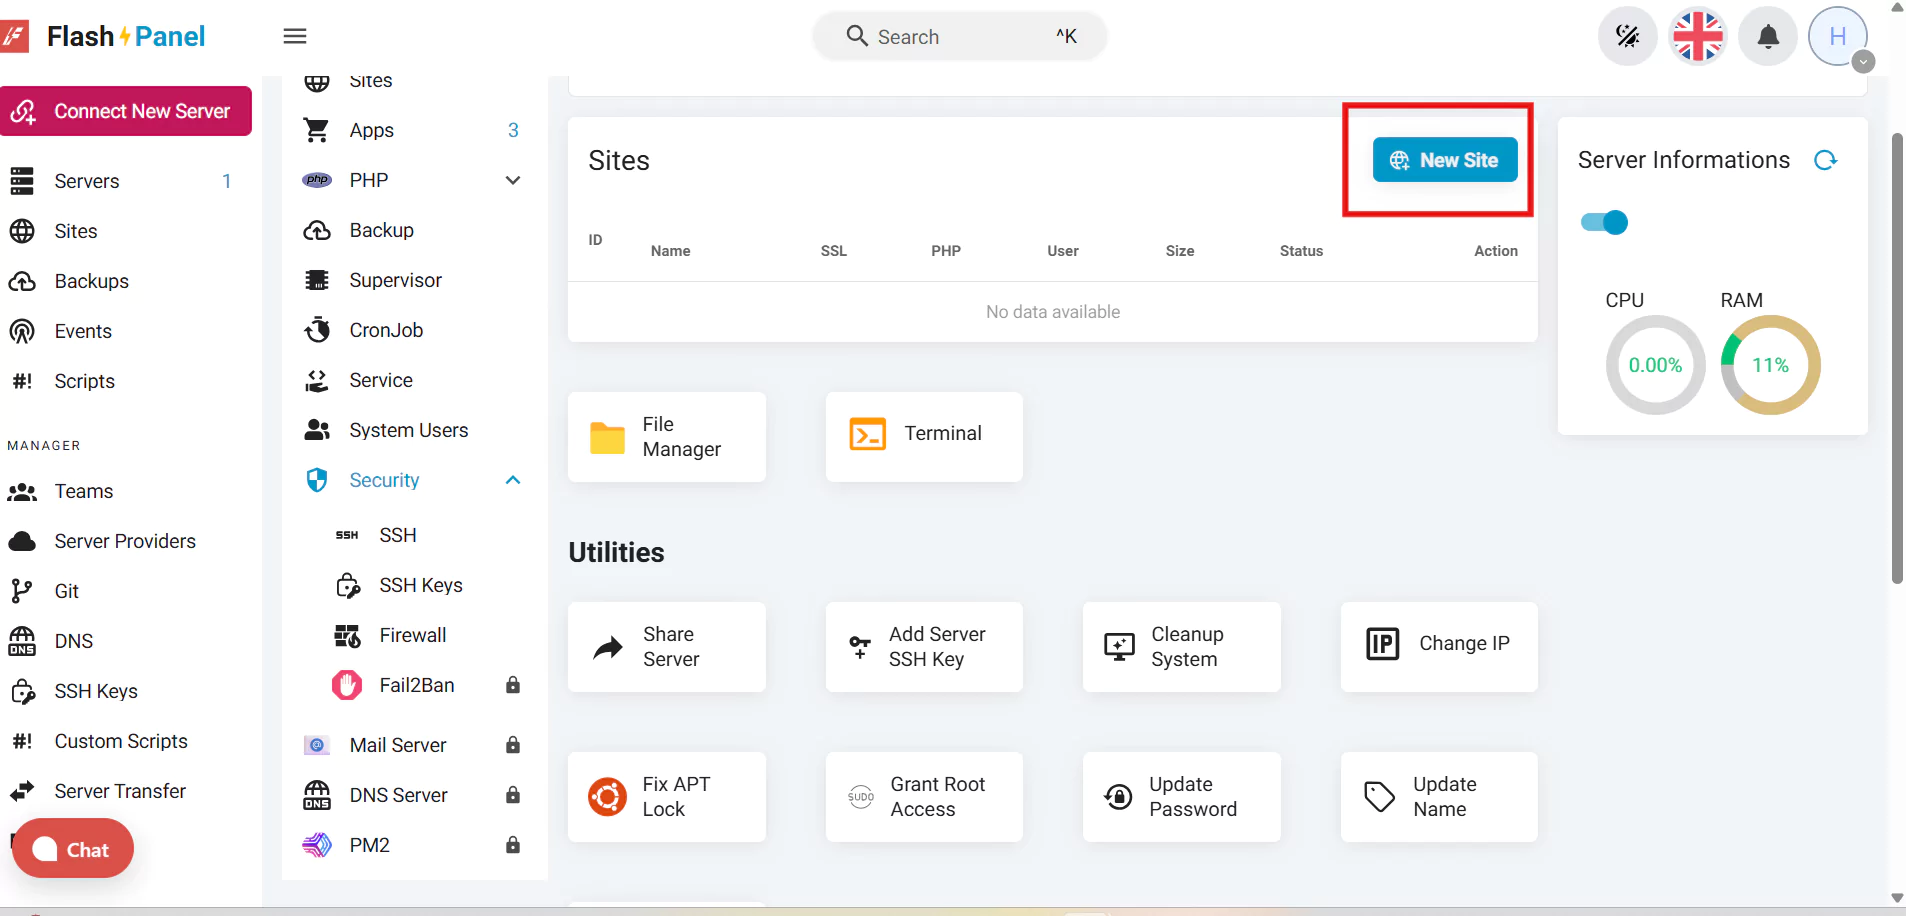Click the Fix APT Lock utility
The image size is (1906, 916).
[666, 797]
